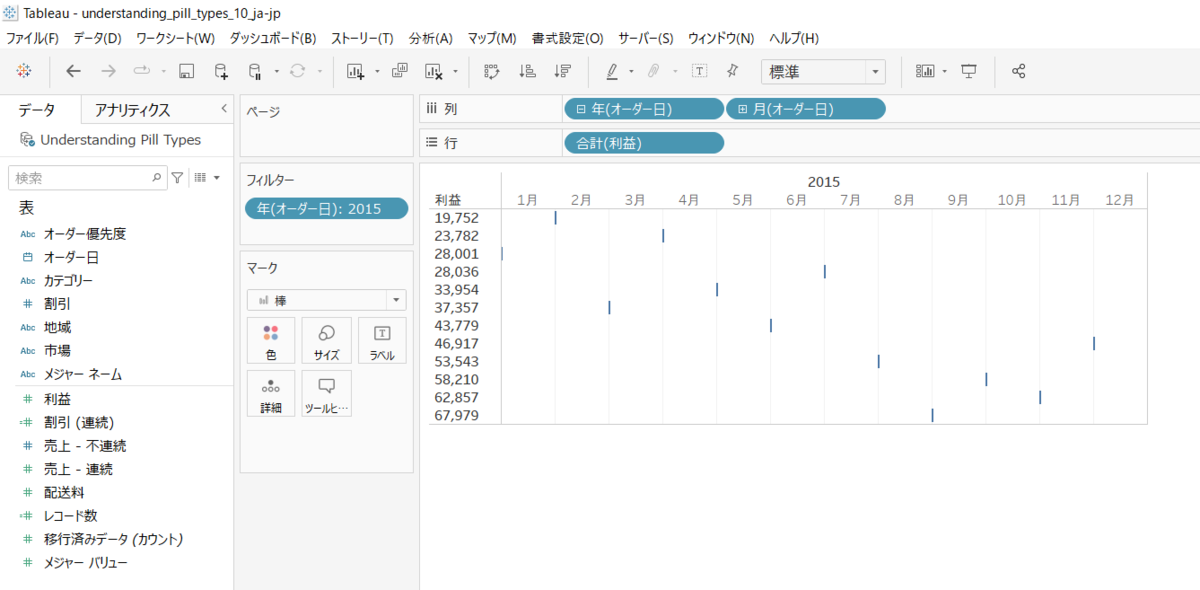Select the Swap Rows and Columns icon

tap(492, 71)
